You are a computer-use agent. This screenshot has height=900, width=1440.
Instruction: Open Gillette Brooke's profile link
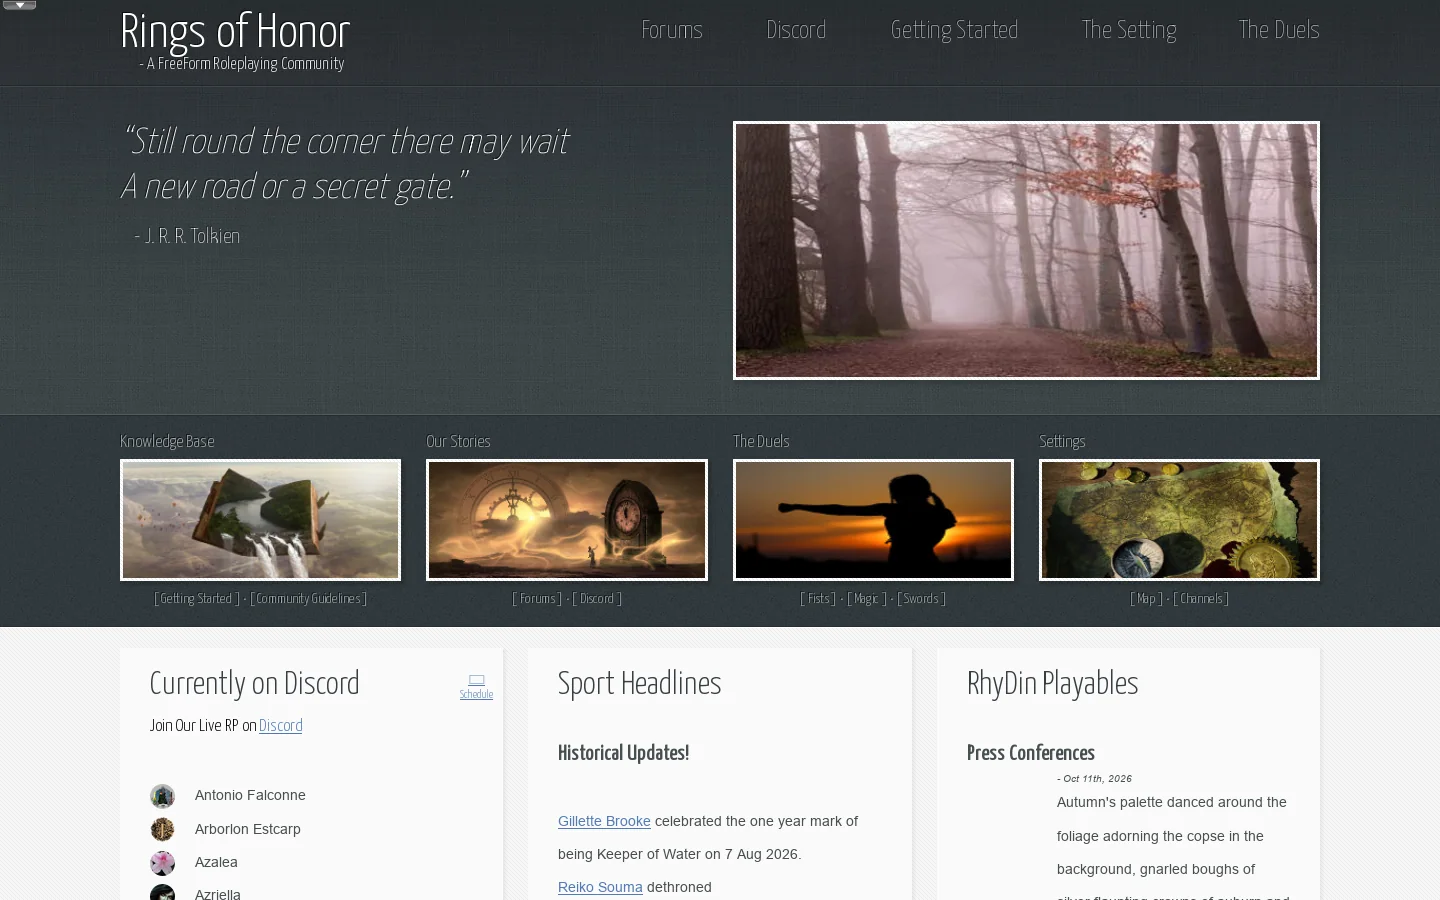[x=604, y=821]
